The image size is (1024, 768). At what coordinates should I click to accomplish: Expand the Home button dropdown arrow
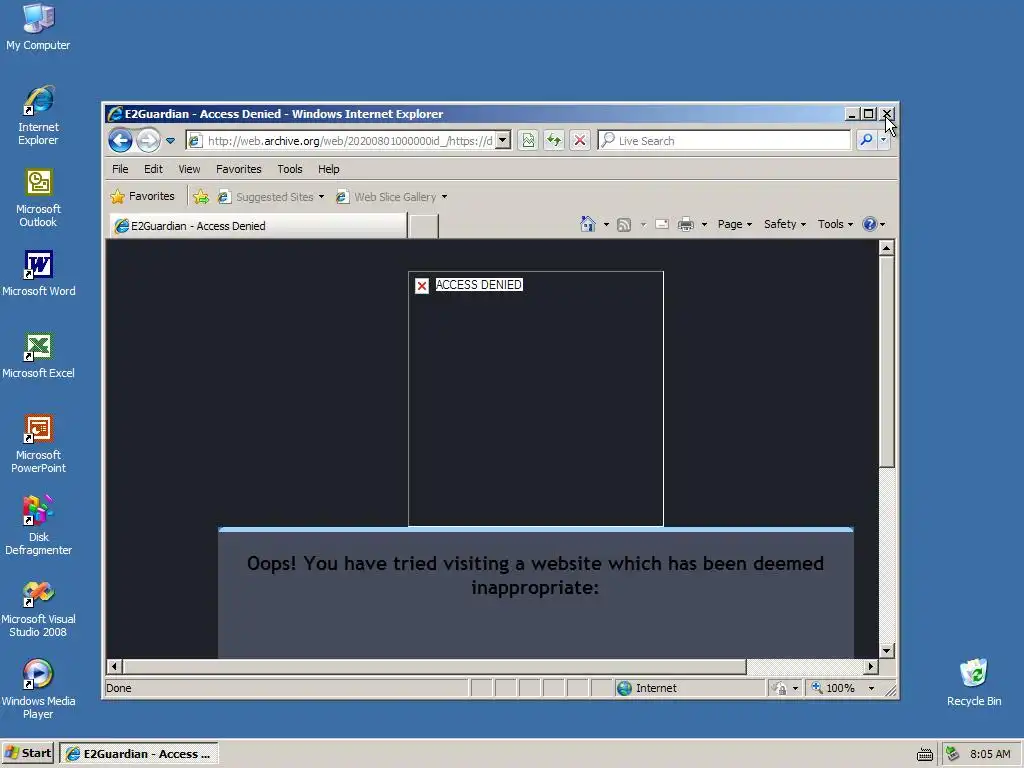(x=606, y=225)
